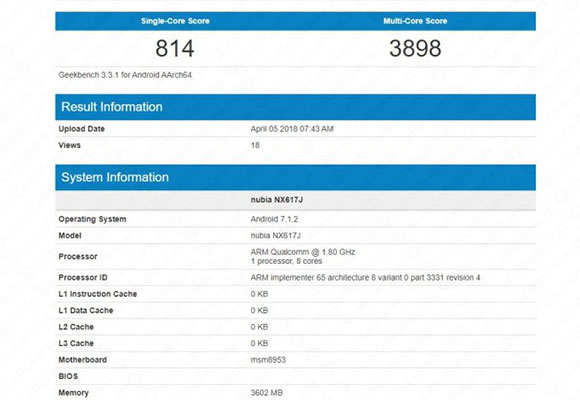Select the L3 Cache 0 KB value
The height and width of the screenshot is (400, 580).
(x=259, y=343)
